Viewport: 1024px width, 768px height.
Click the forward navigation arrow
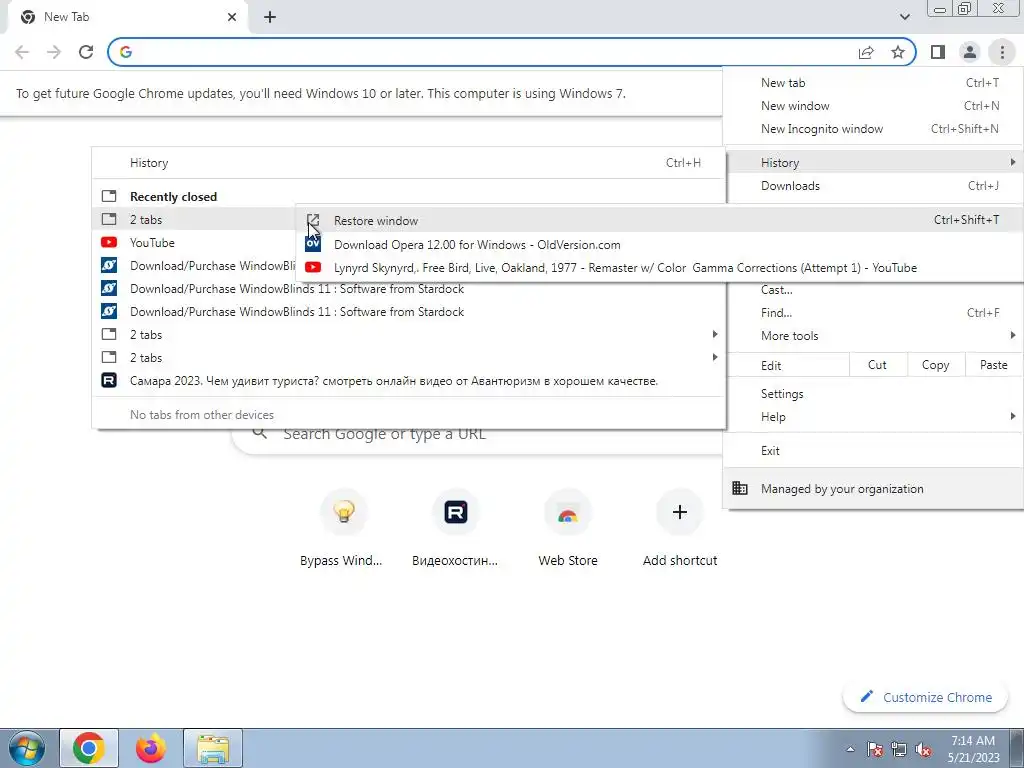[54, 52]
